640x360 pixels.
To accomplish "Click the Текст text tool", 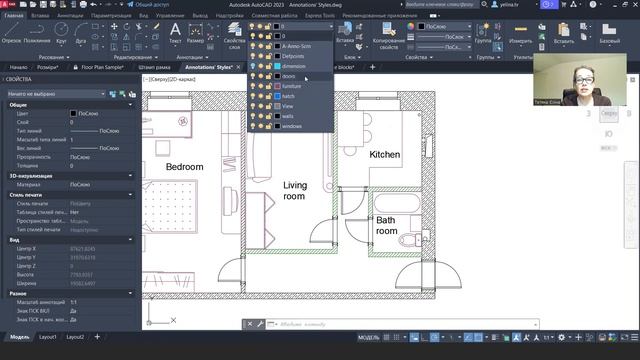I will tap(175, 33).
